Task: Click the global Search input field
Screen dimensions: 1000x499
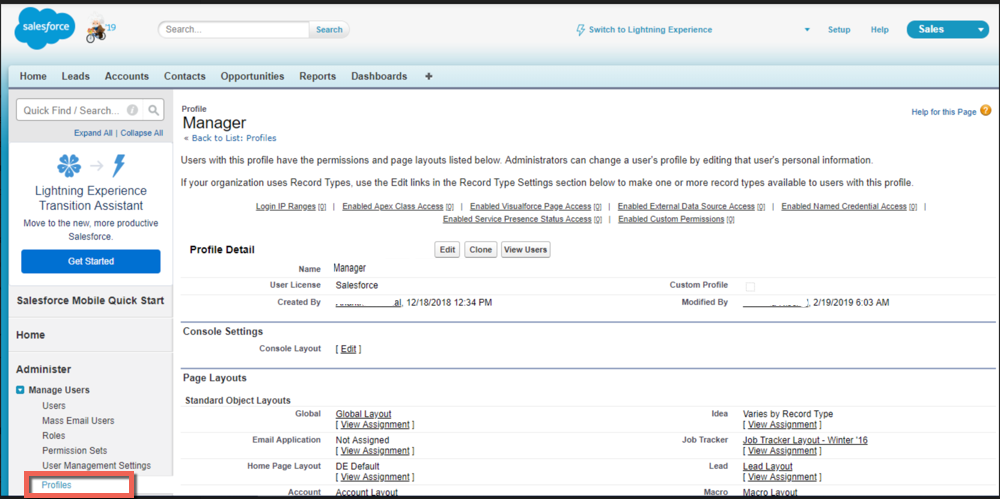Action: pos(234,29)
